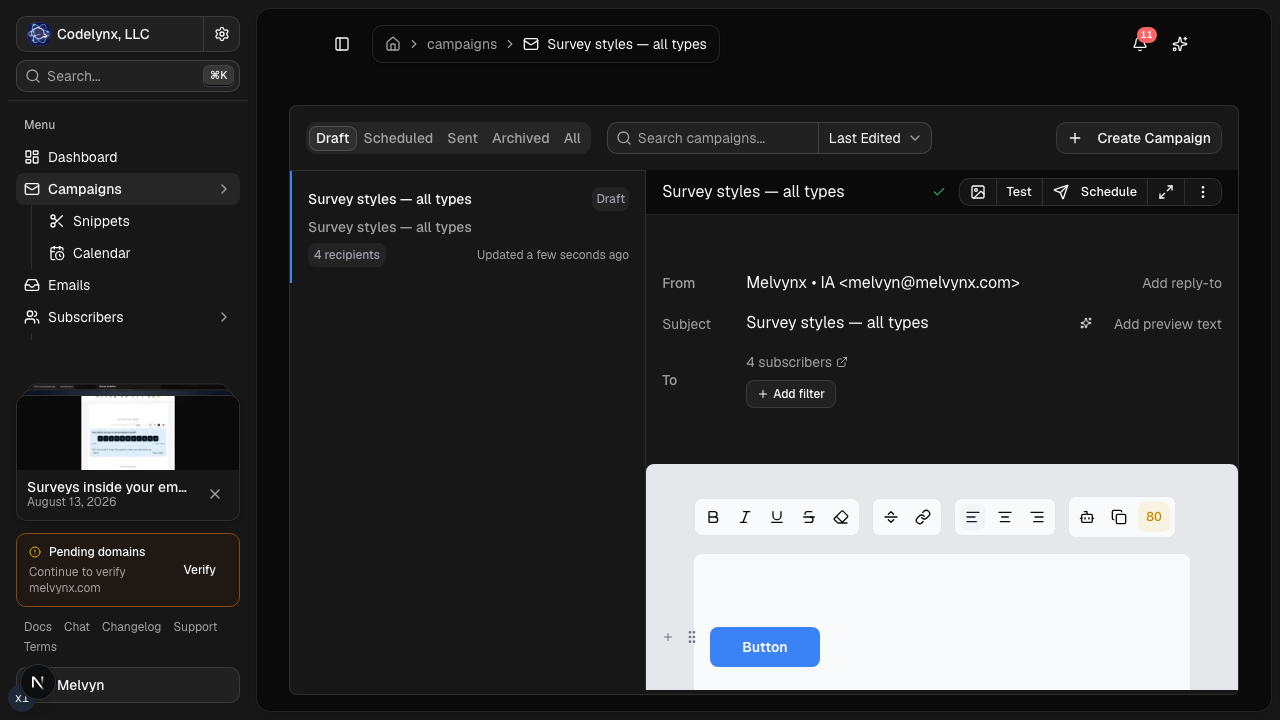Switch to the All campaigns tab
1280x720 pixels.
point(572,138)
